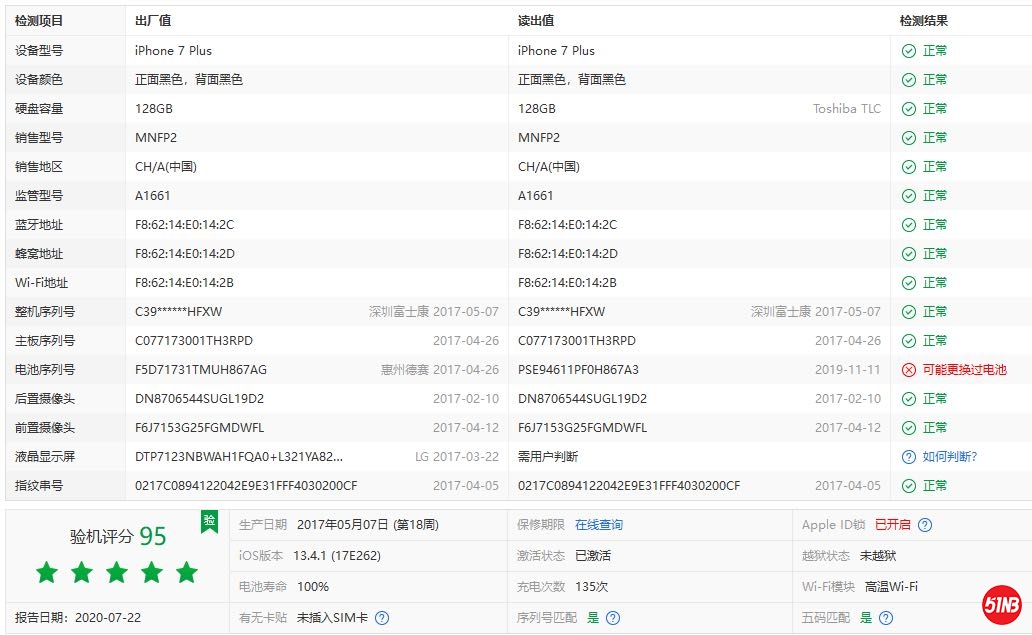The image size is (1032, 635).
Task: Click the 可能更换过电池 warning text
Action: (x=964, y=370)
